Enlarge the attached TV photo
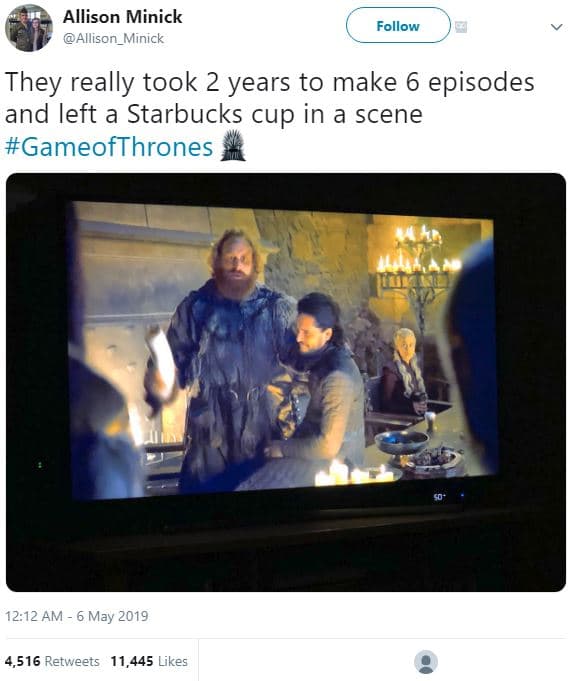 (x=286, y=382)
